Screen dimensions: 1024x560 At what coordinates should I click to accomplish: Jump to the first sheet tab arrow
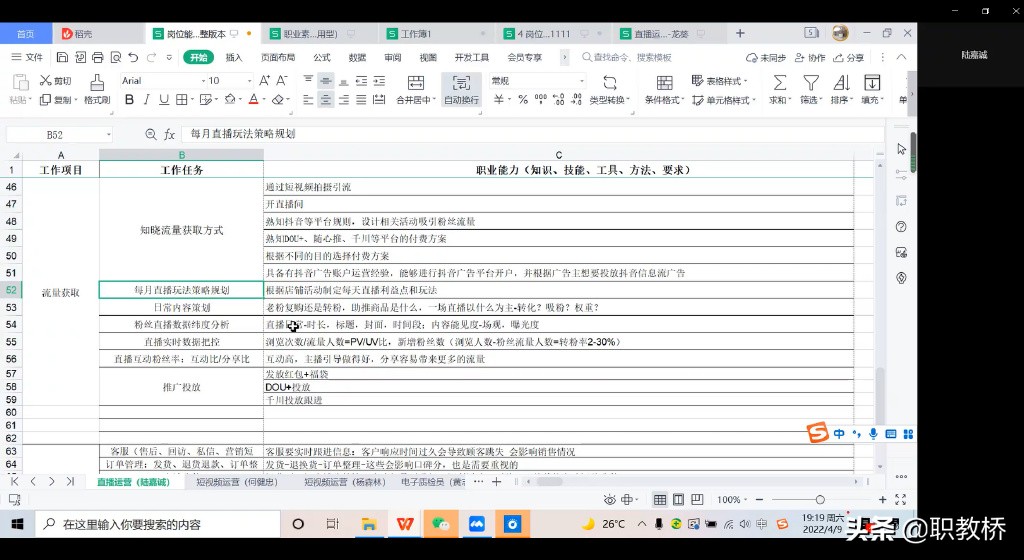[14, 482]
